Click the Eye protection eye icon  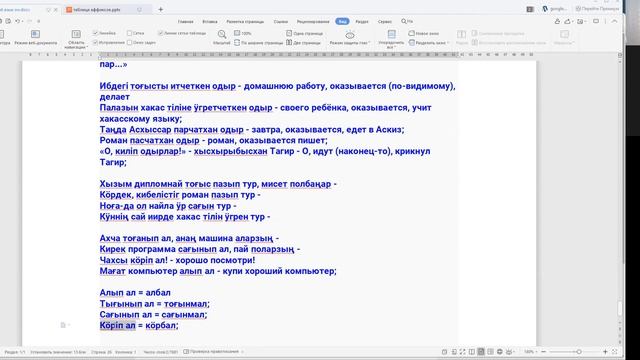coord(350,35)
